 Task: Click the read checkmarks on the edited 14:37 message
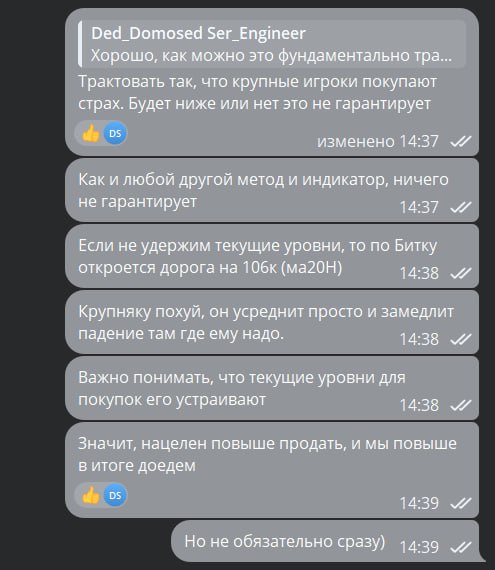(x=460, y=141)
